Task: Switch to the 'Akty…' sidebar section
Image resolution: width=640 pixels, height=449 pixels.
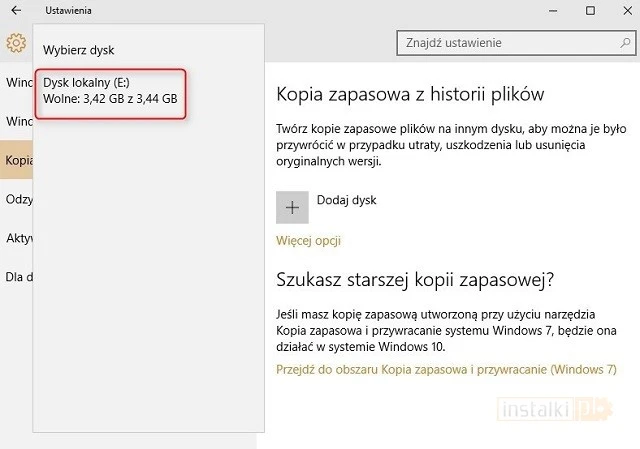Action: pyautogui.click(x=17, y=238)
